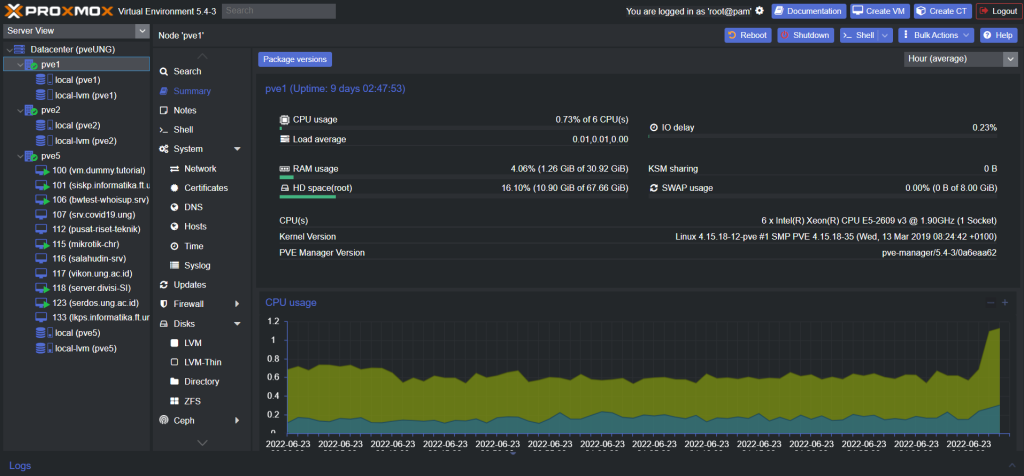The height and width of the screenshot is (476, 1024).
Task: Click the IO delay clock icon
Action: pyautogui.click(x=654, y=127)
